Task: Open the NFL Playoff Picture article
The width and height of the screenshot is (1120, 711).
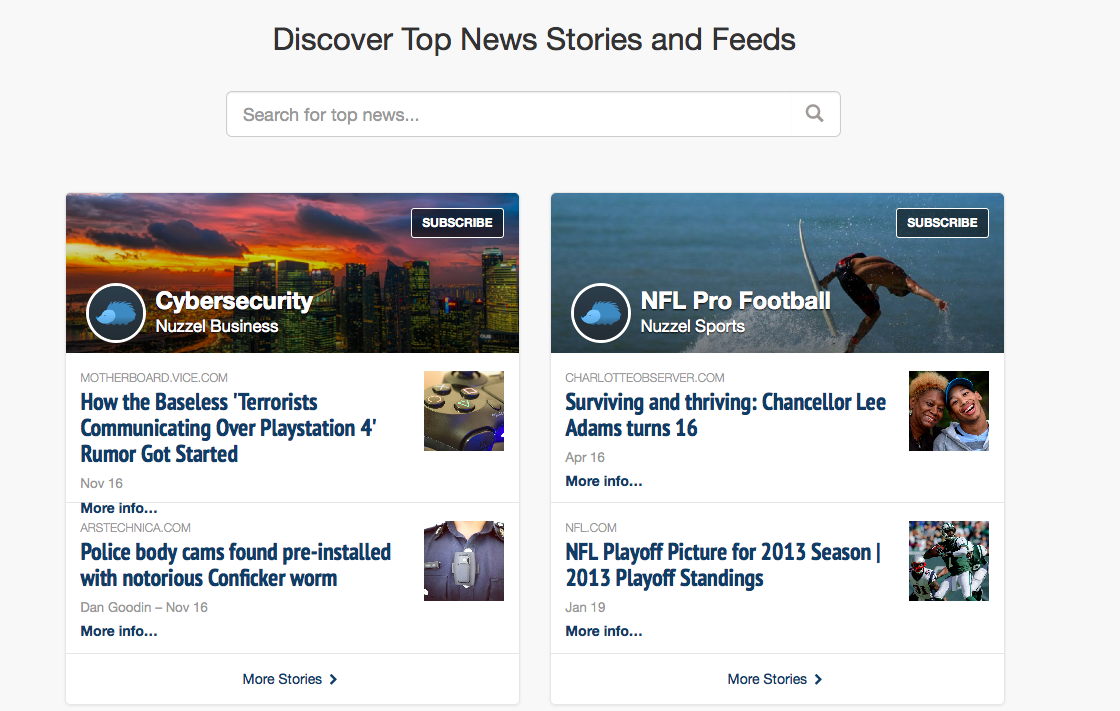Action: tap(722, 564)
